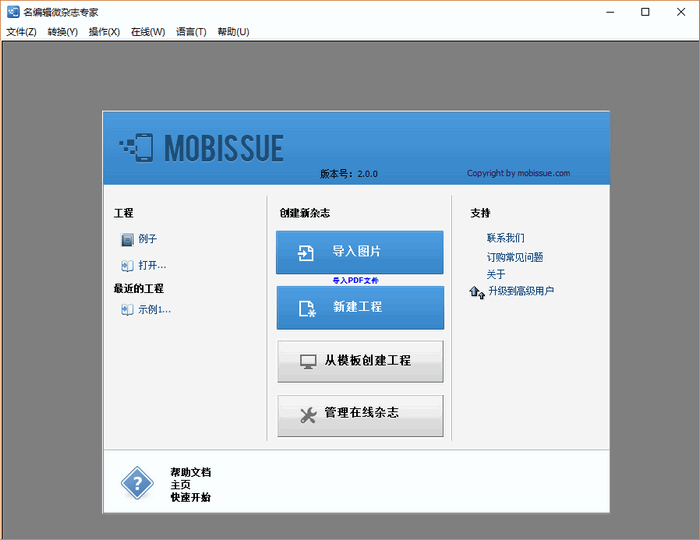Click the upgrade arrows icon
The image size is (700, 540).
pyautogui.click(x=477, y=292)
